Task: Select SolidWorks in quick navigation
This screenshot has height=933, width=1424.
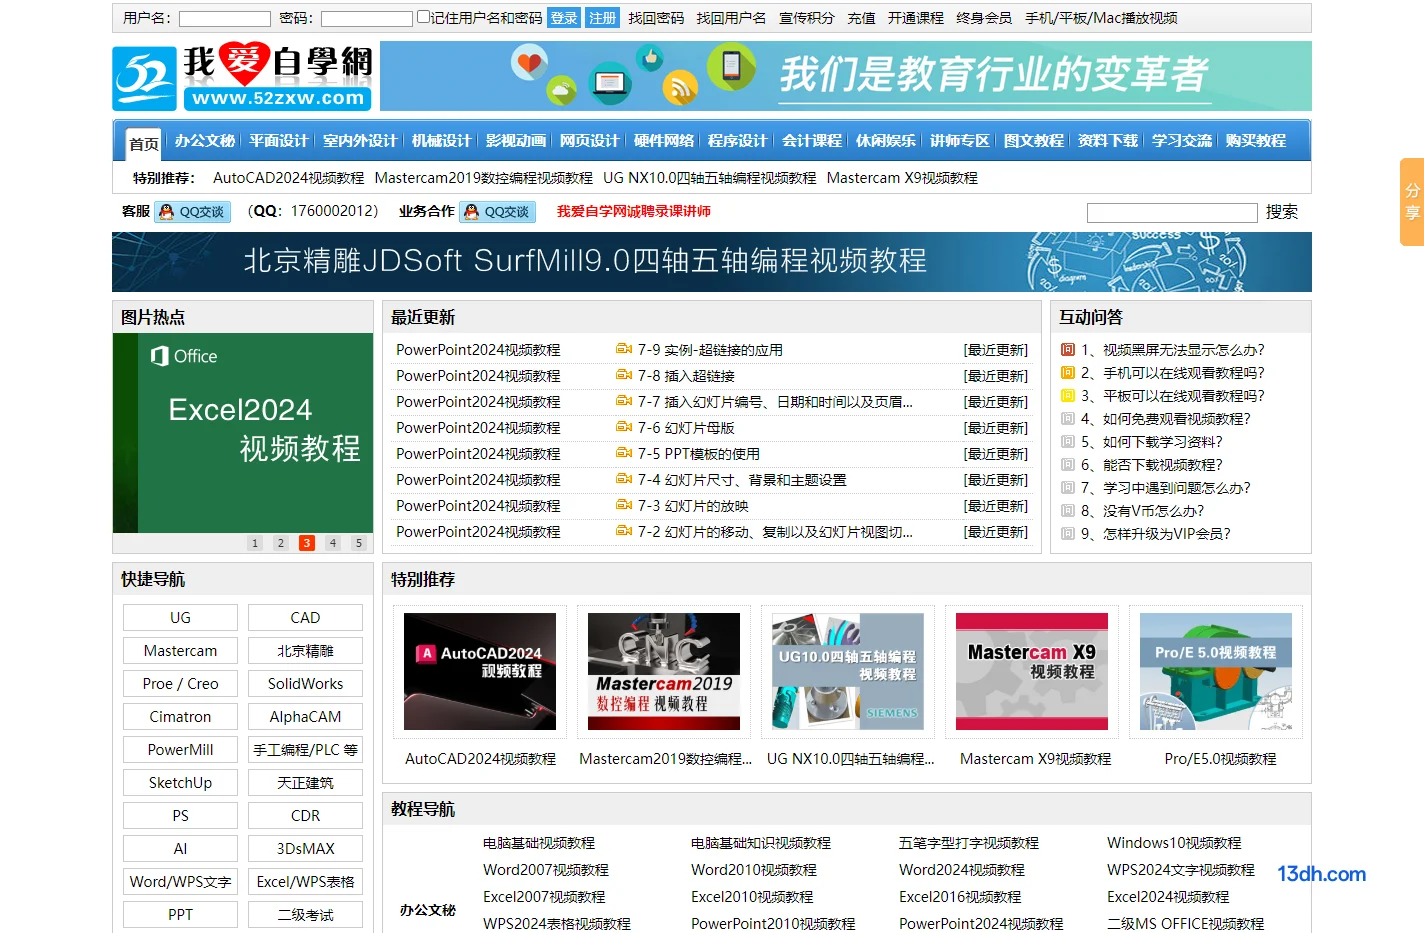Action: pos(305,684)
